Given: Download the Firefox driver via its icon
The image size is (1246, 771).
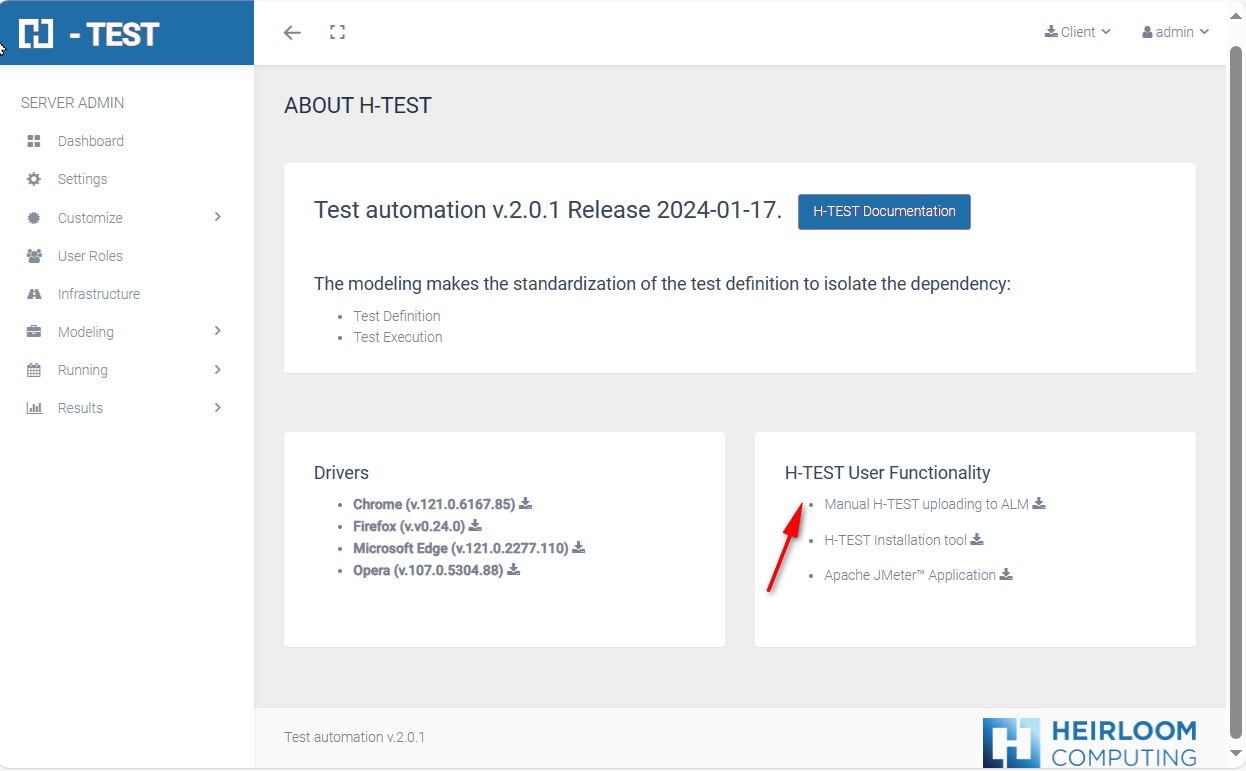Looking at the screenshot, I should (x=476, y=526).
